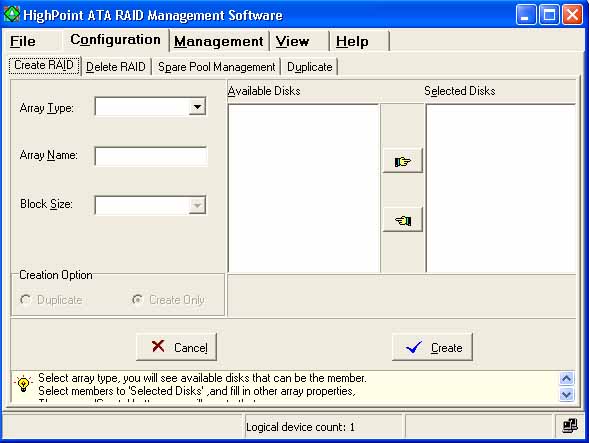Switch to the Duplicate tab
The width and height of the screenshot is (589, 443).
tap(310, 67)
